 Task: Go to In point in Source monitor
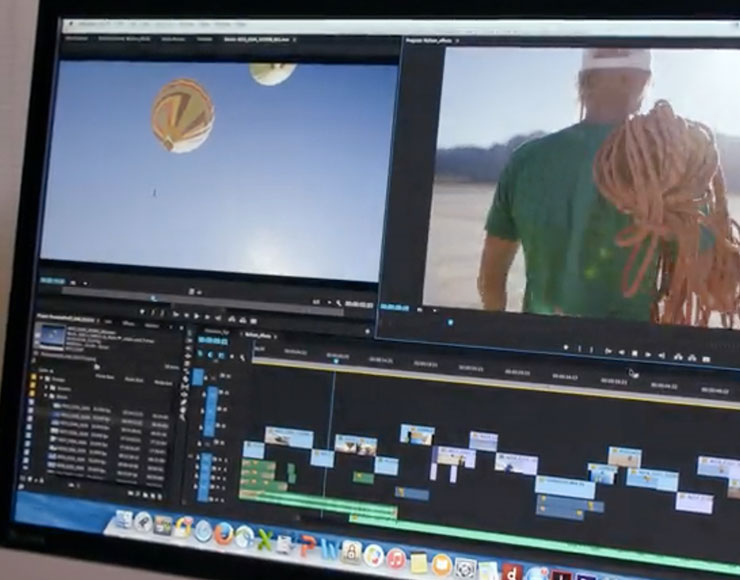coord(176,314)
